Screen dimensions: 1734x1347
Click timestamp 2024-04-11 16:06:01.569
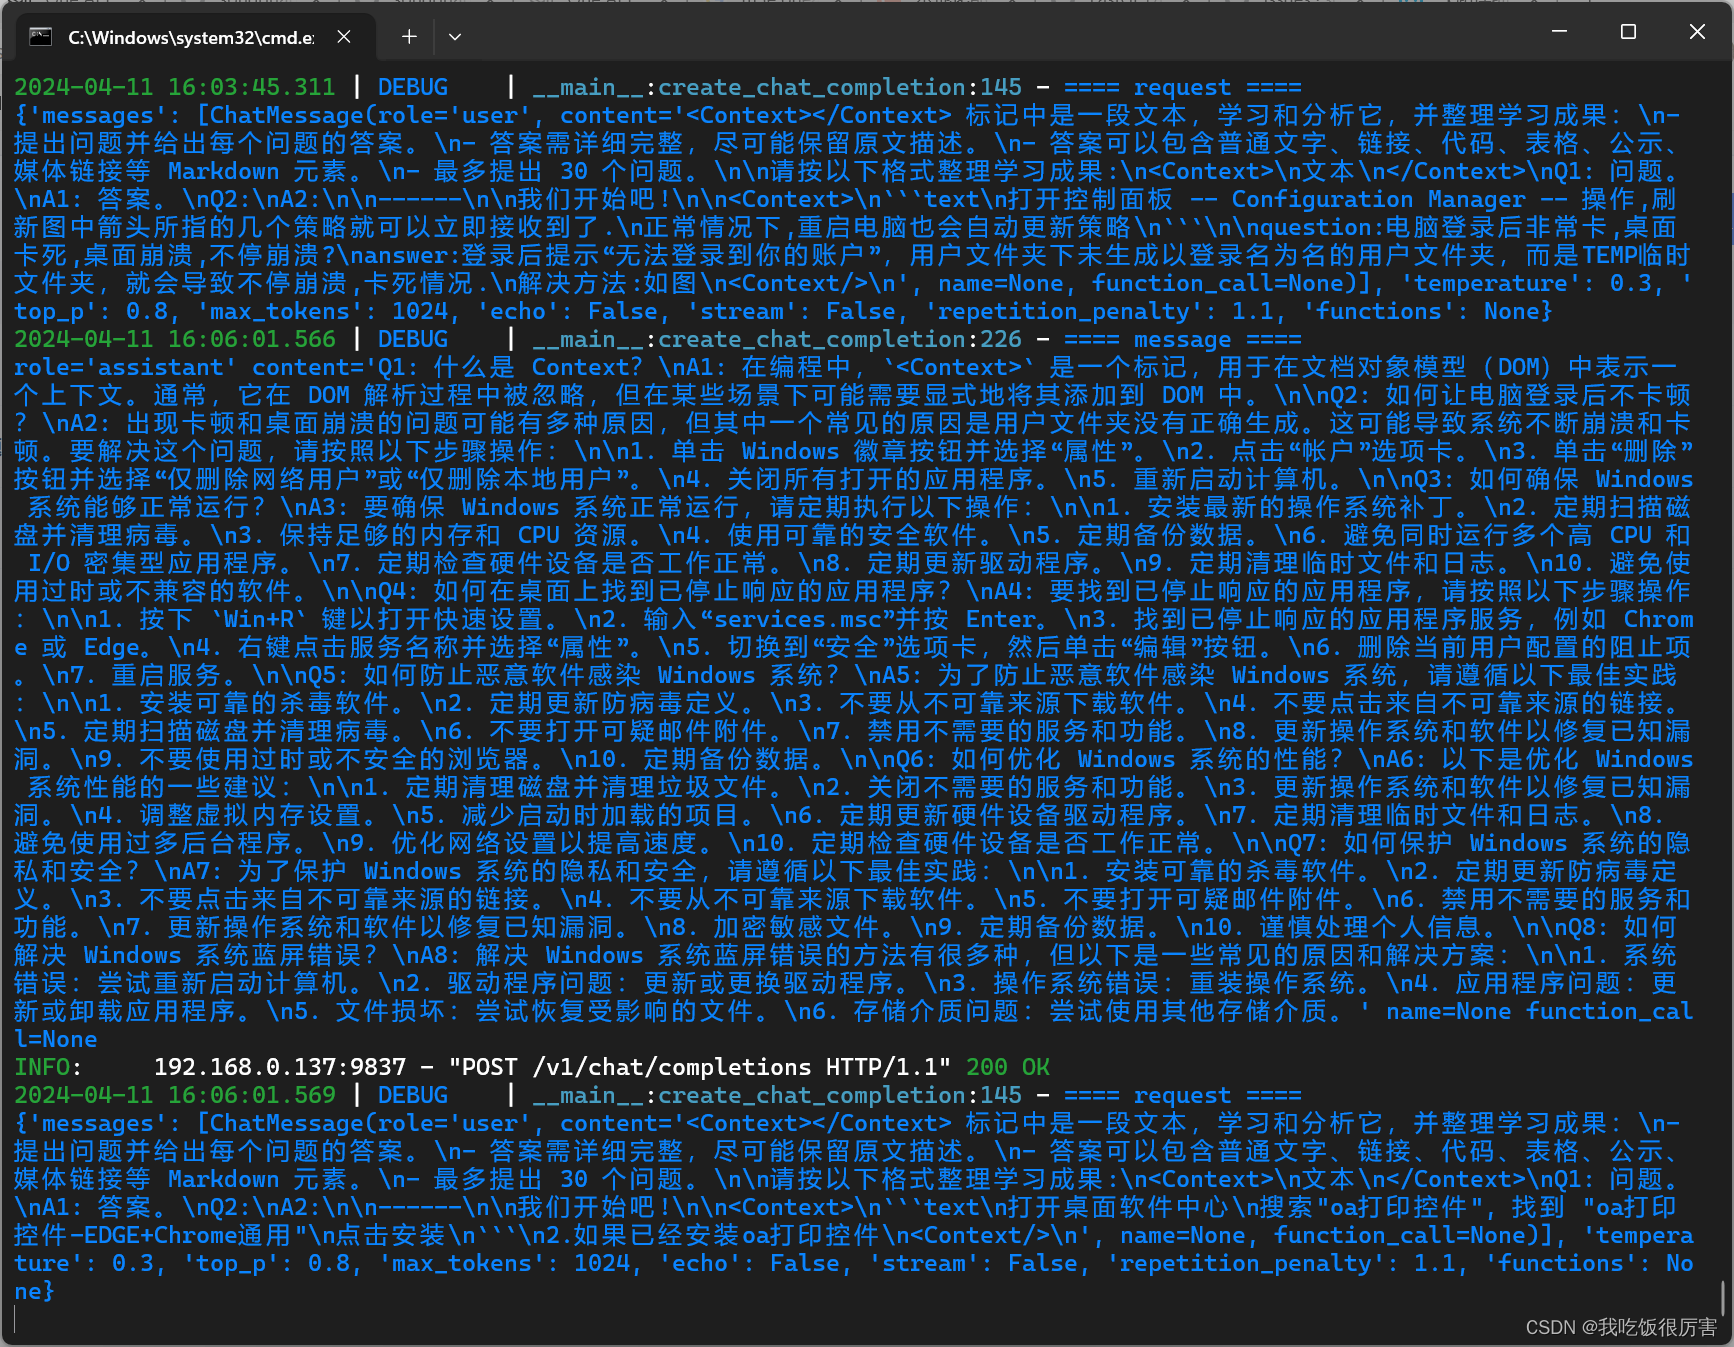(175, 1095)
